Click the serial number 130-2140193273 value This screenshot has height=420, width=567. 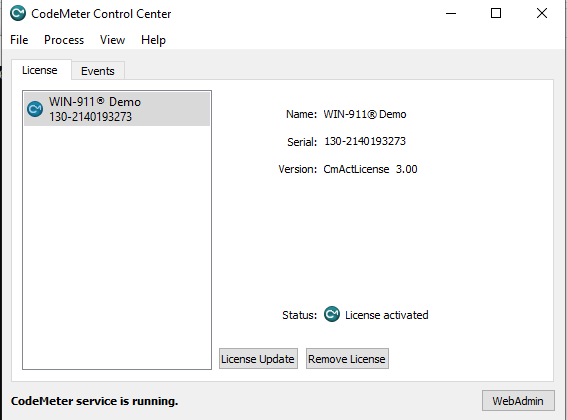(365, 141)
